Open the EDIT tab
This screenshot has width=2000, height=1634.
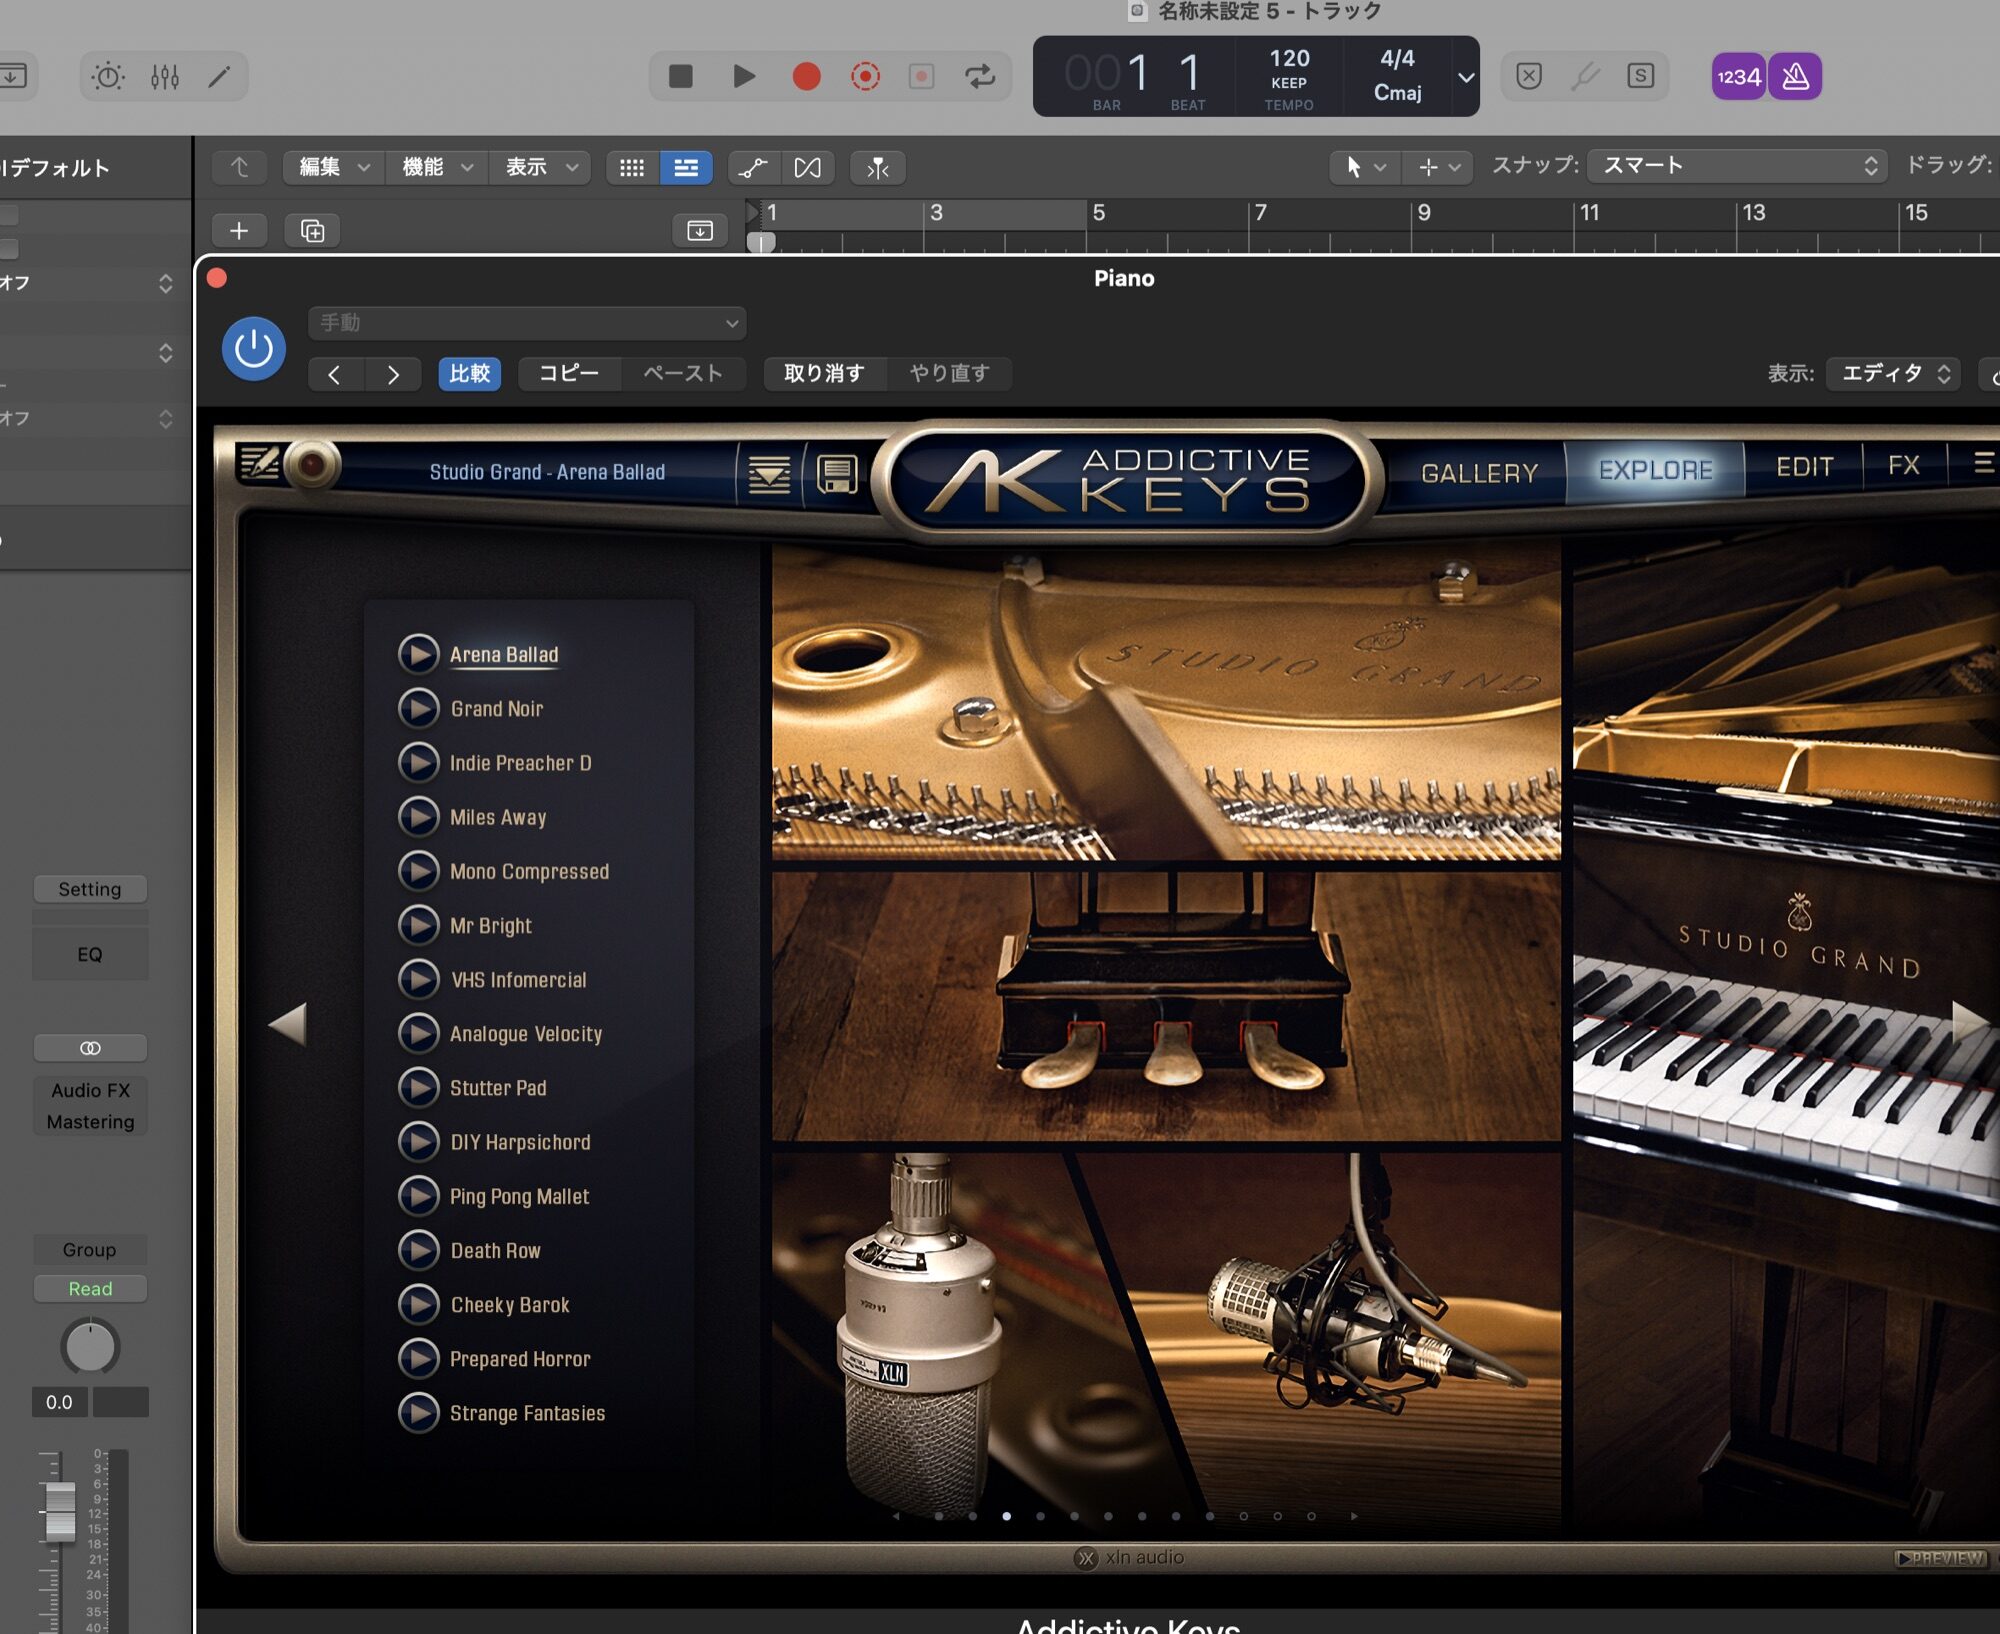1804,467
